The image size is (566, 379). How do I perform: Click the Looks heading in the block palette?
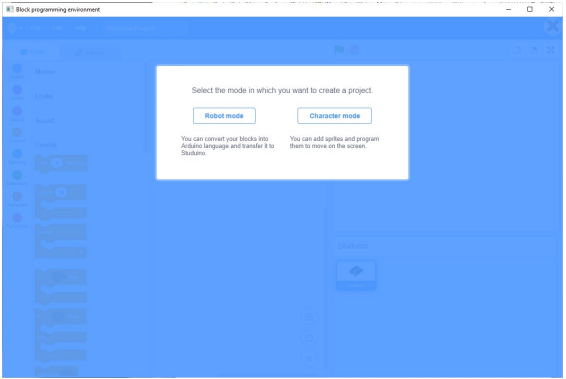(x=44, y=96)
